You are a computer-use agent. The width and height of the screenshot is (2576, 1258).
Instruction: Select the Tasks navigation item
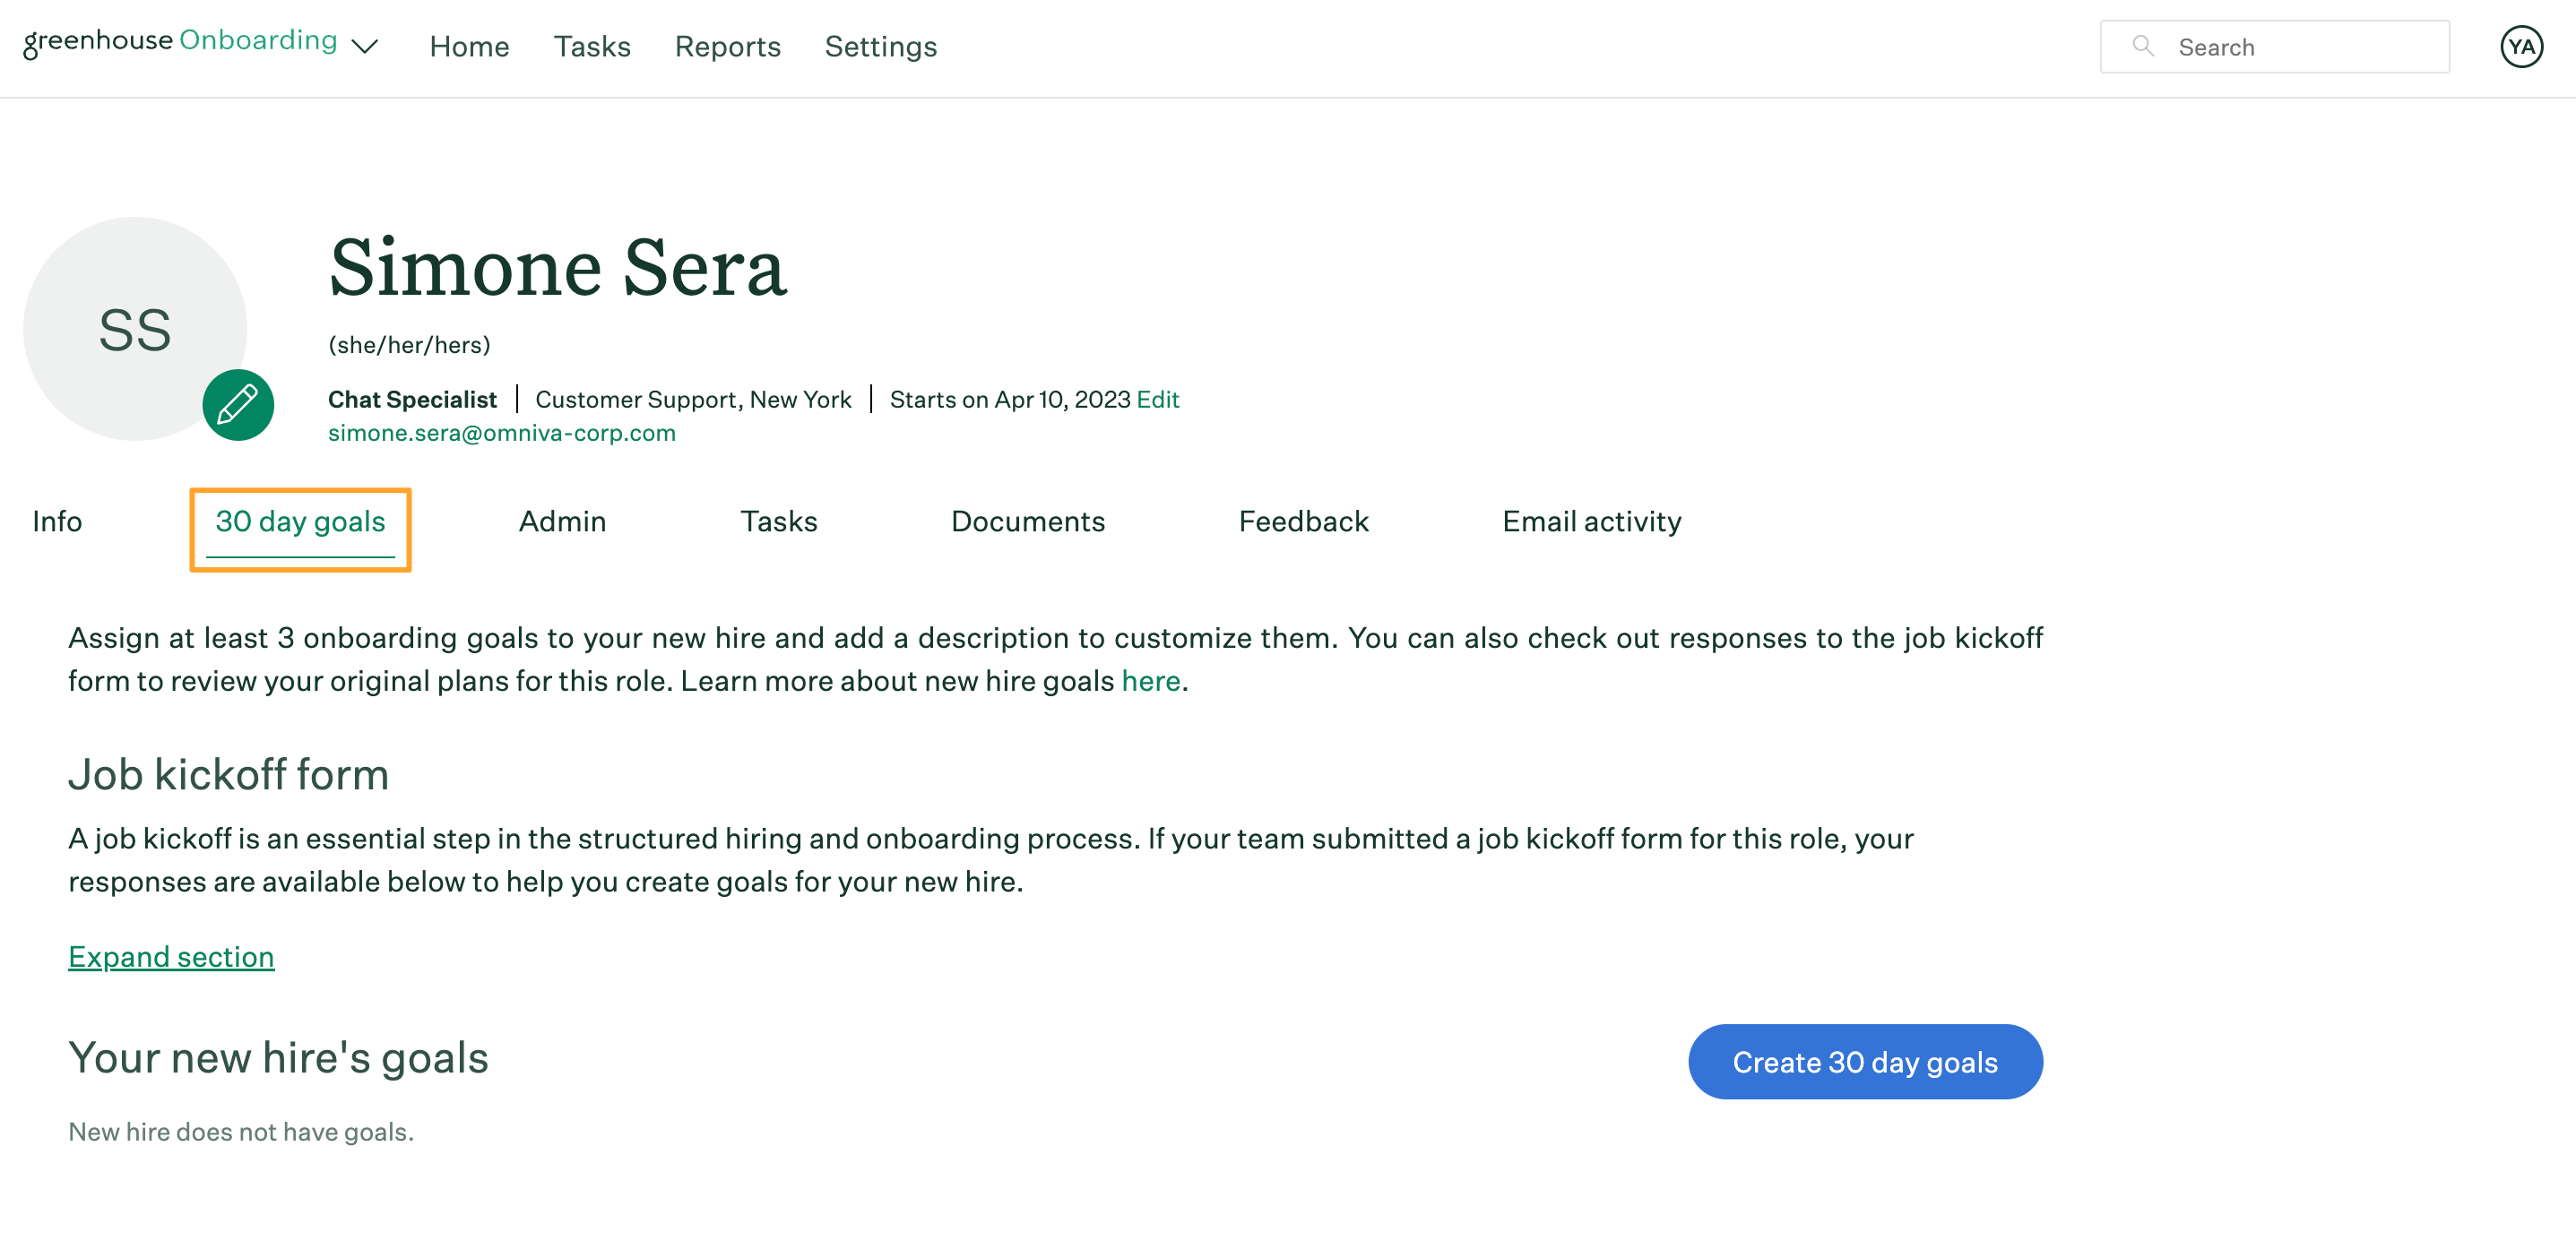(590, 46)
